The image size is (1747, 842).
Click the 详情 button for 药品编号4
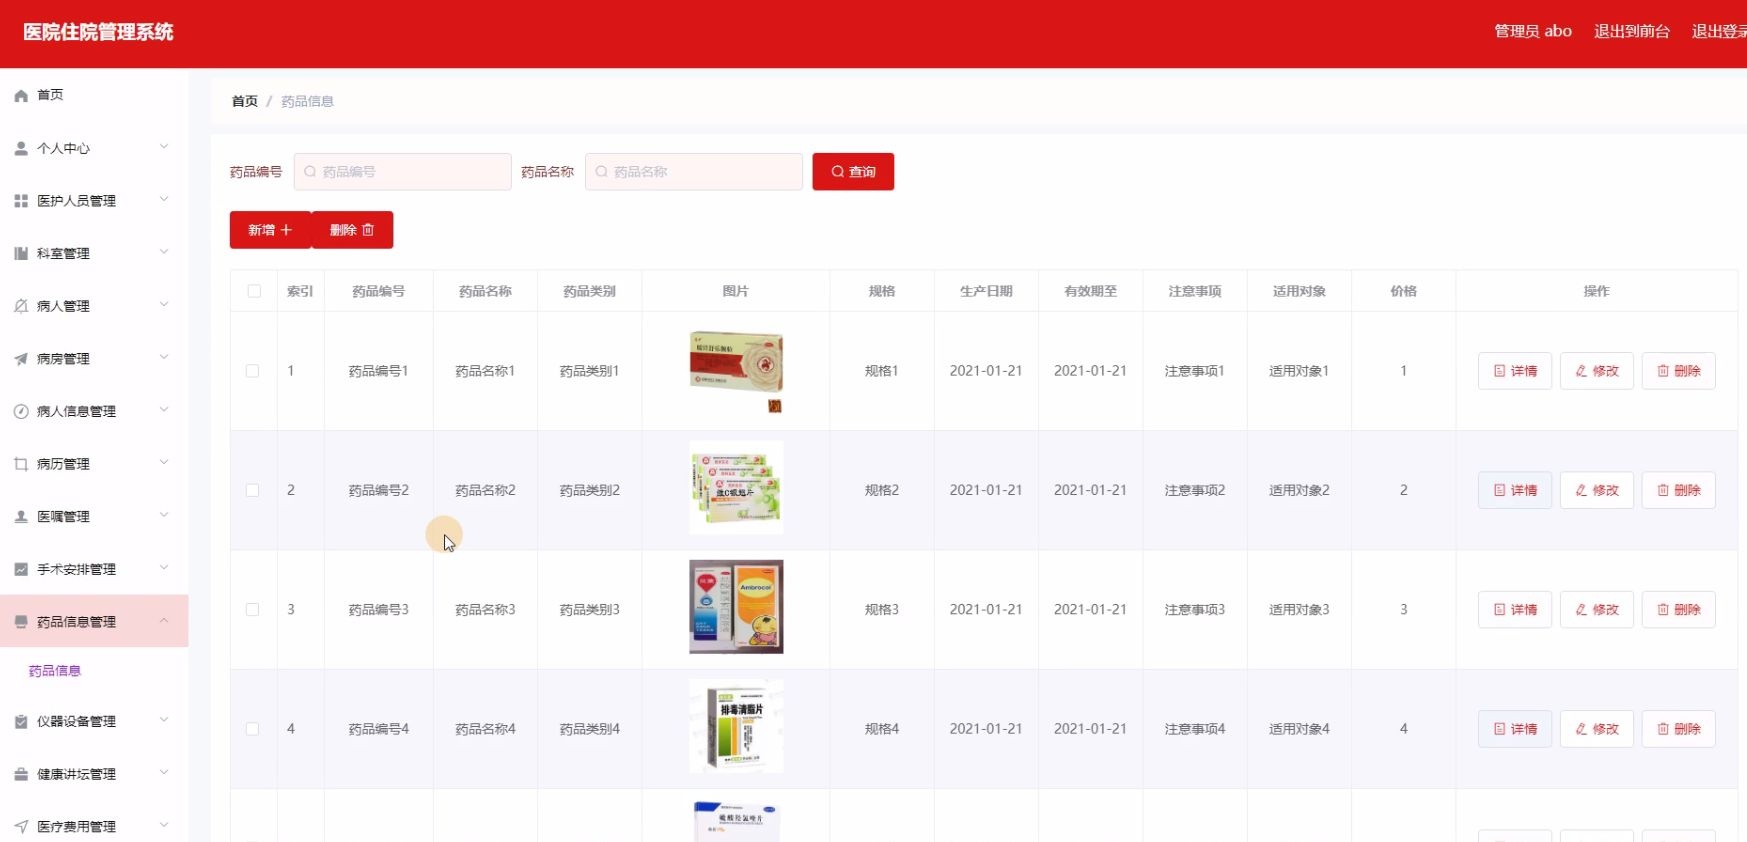pos(1515,729)
